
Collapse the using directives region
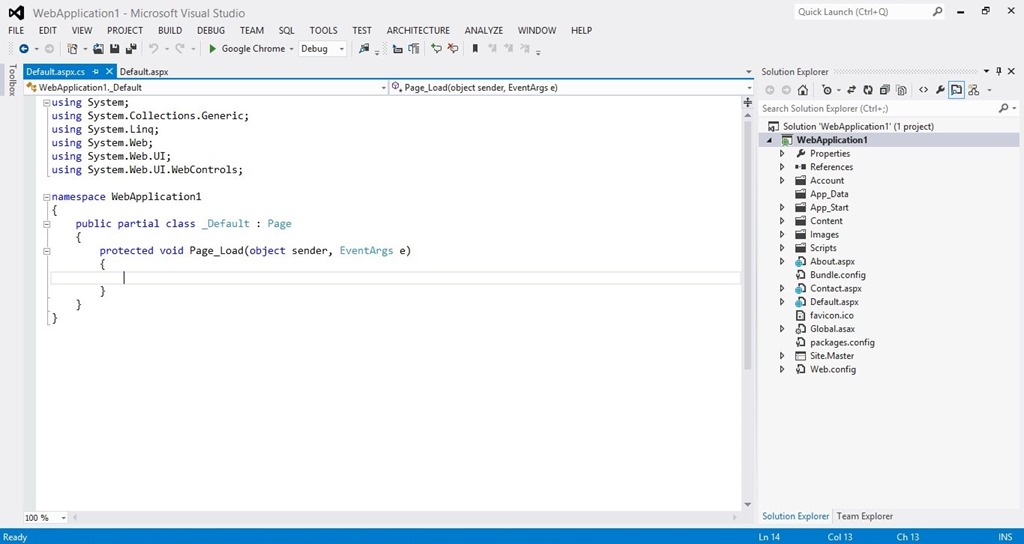point(46,103)
